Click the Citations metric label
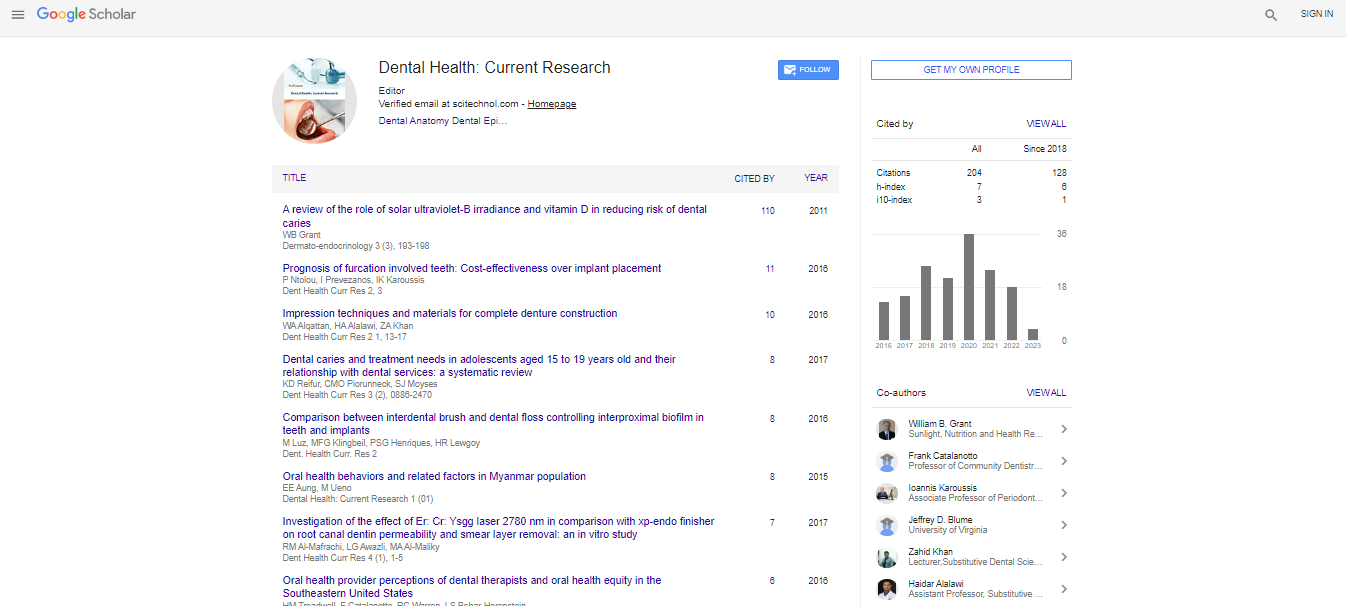 894,173
